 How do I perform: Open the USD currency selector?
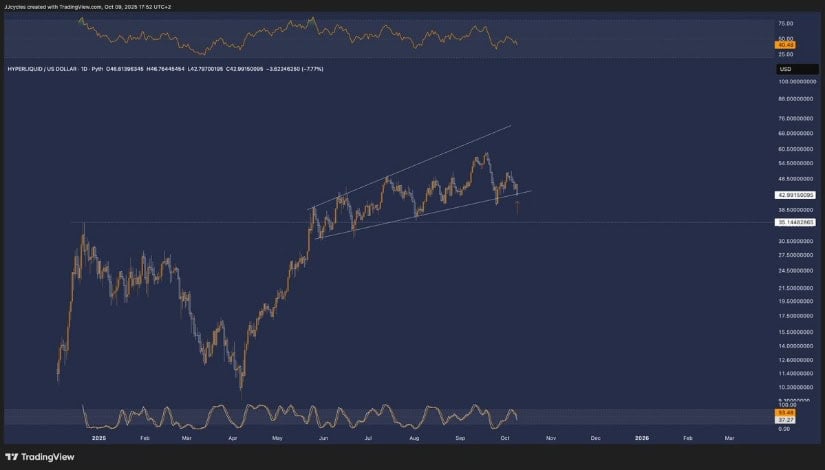pyautogui.click(x=785, y=69)
